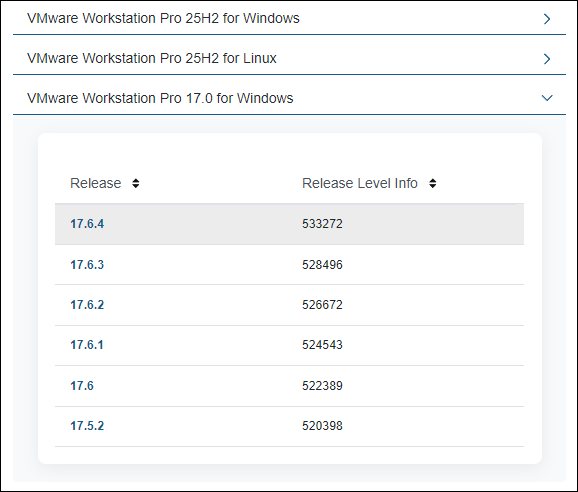Select build number 526672
Image resolution: width=578 pixels, height=492 pixels.
click(x=323, y=305)
